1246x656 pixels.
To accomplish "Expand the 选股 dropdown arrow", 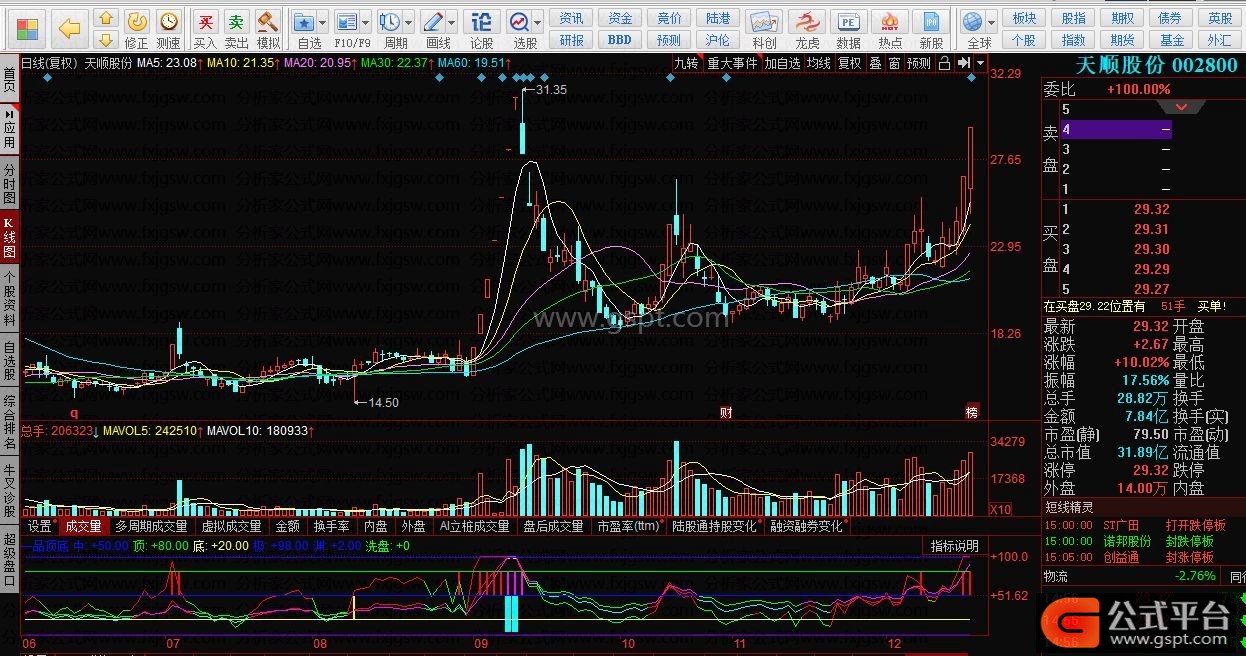I will pos(538,22).
